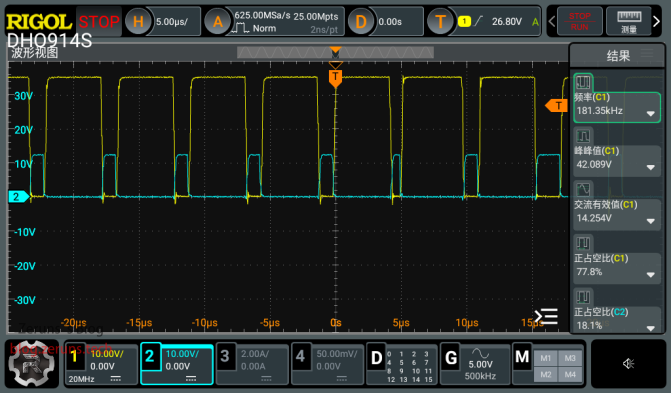This screenshot has height=394, width=672.
Task: Toggle channel 3 on
Action: pos(252,364)
